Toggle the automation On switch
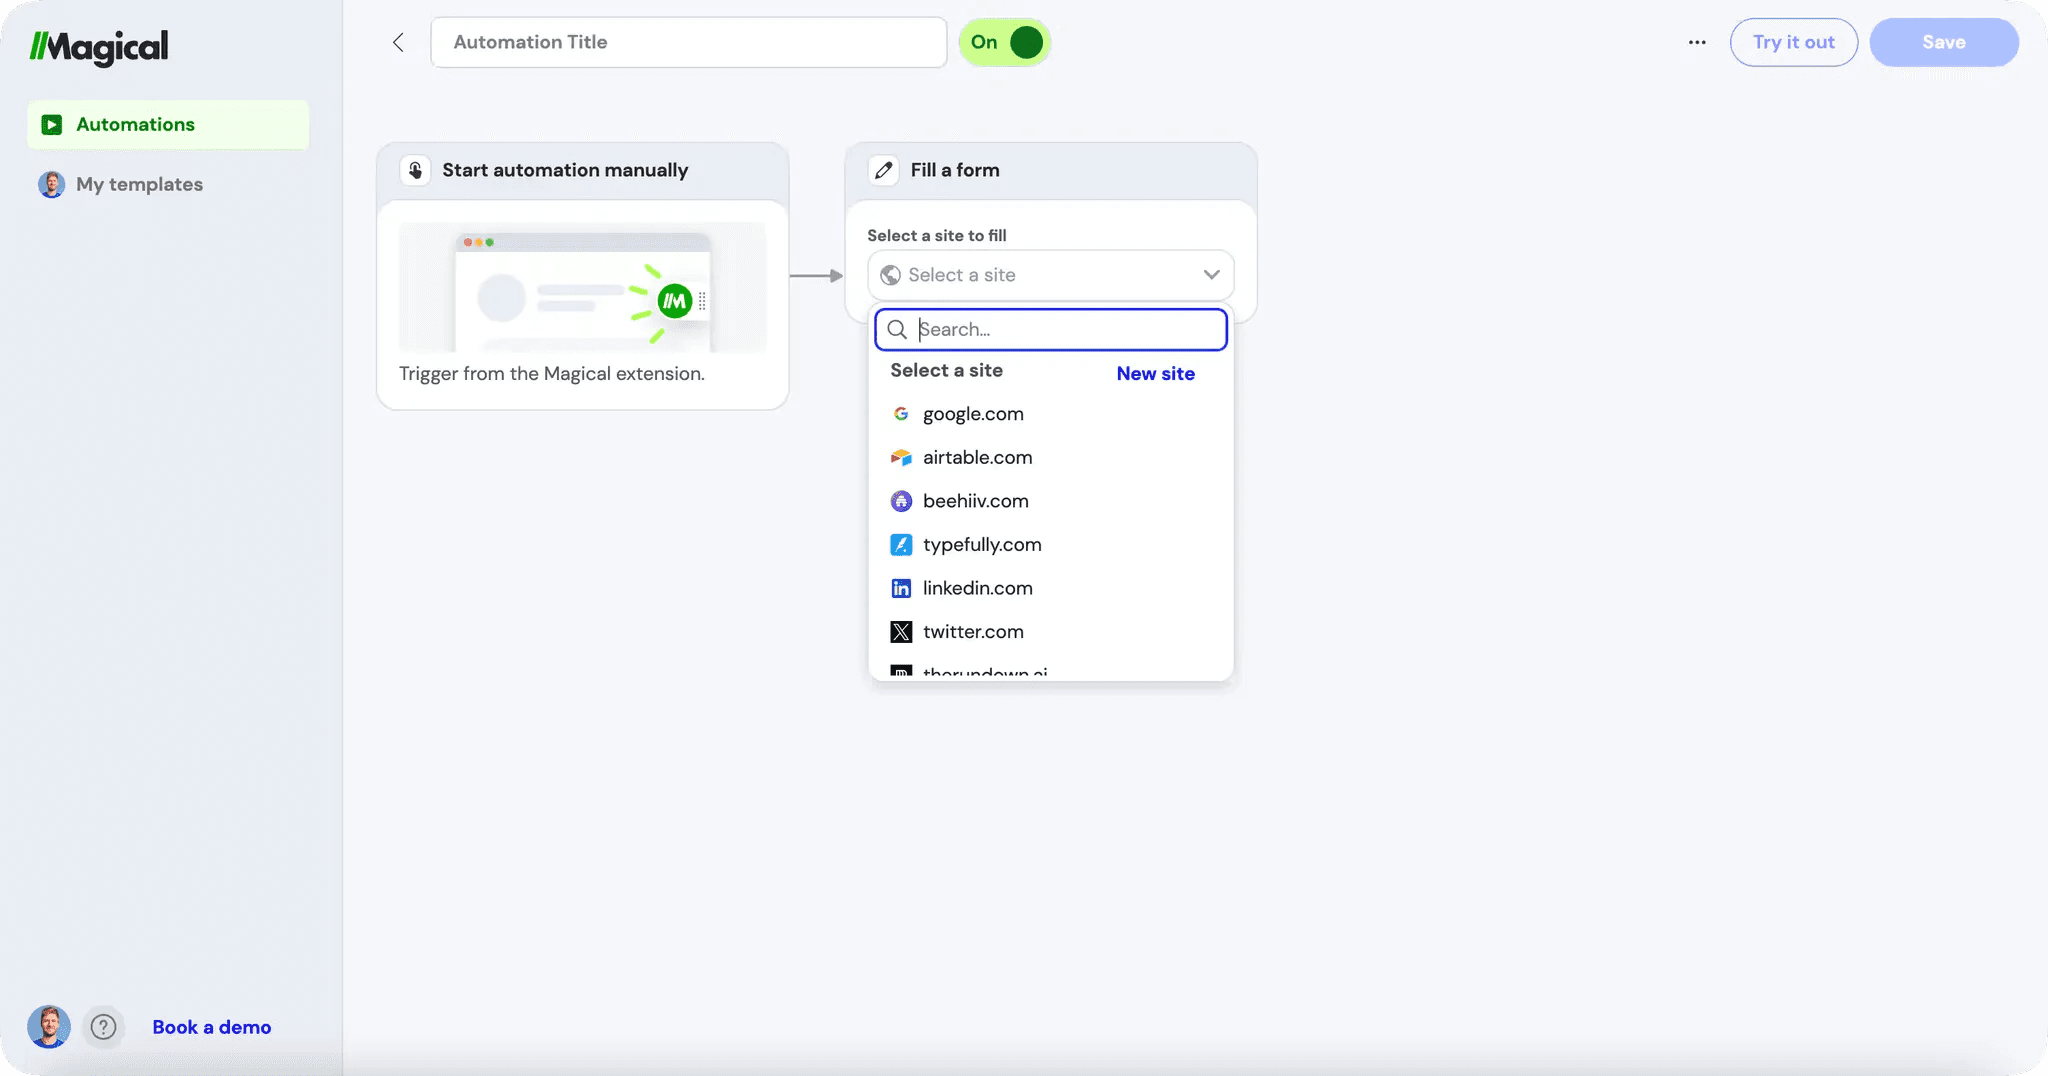The image size is (2048, 1076). [1005, 42]
